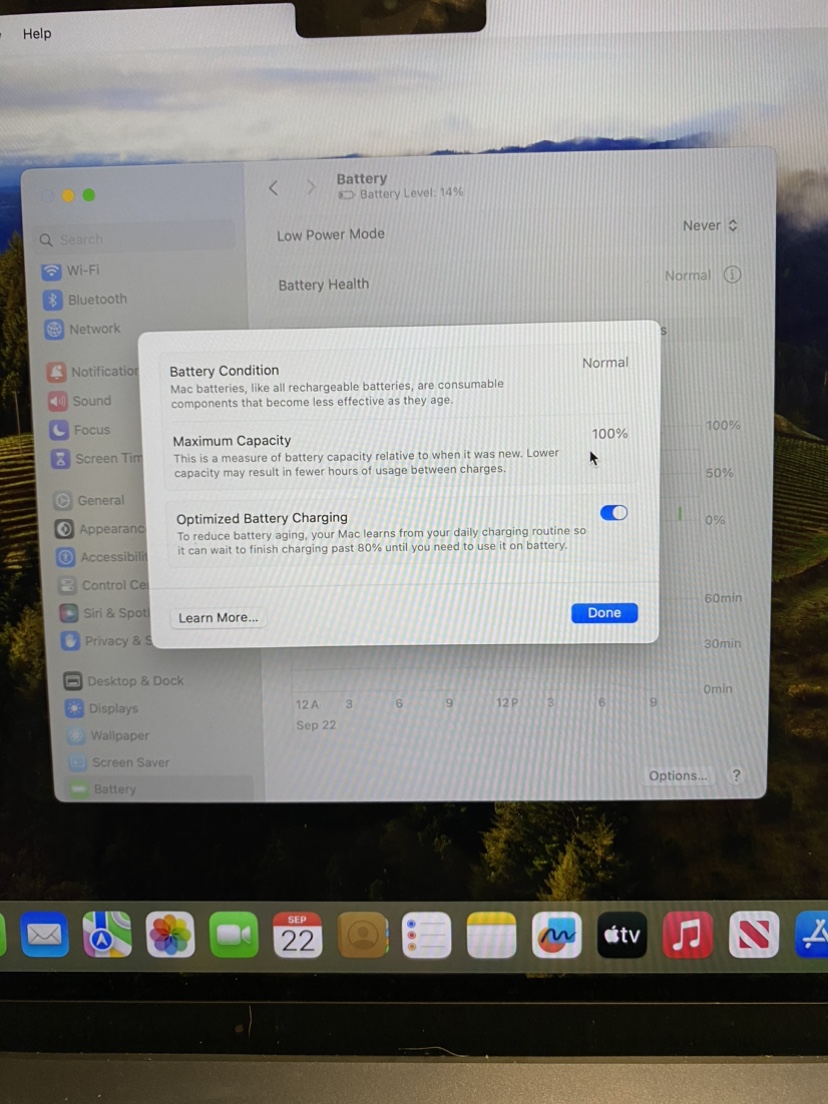Open App Store from the Dock
The height and width of the screenshot is (1104, 828).
[x=813, y=934]
